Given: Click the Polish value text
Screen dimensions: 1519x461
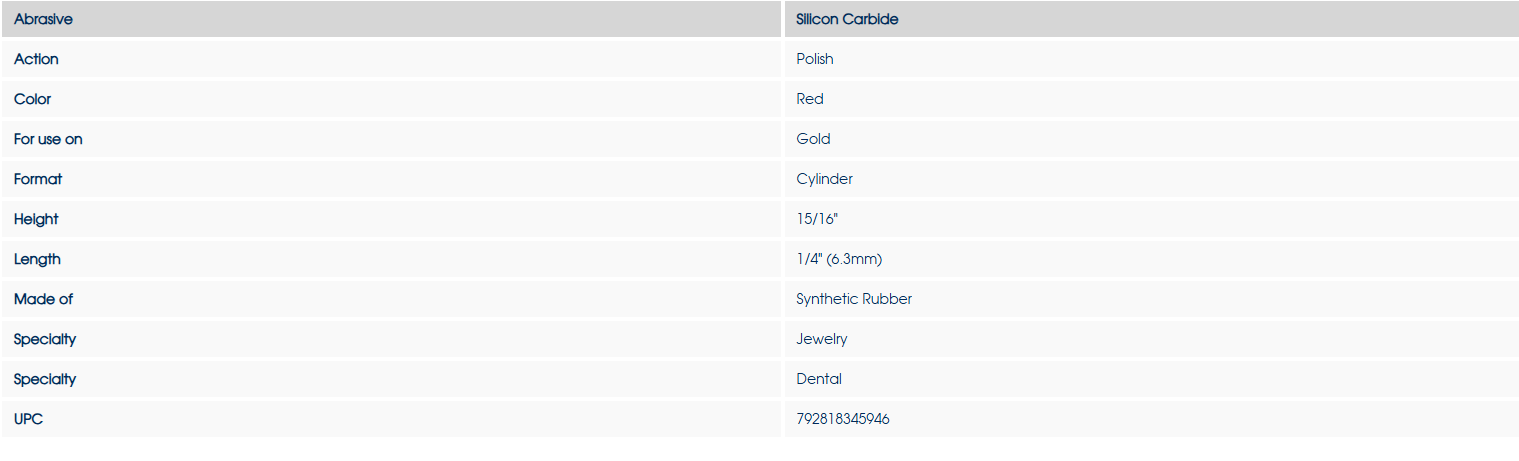Looking at the screenshot, I should tap(815, 59).
